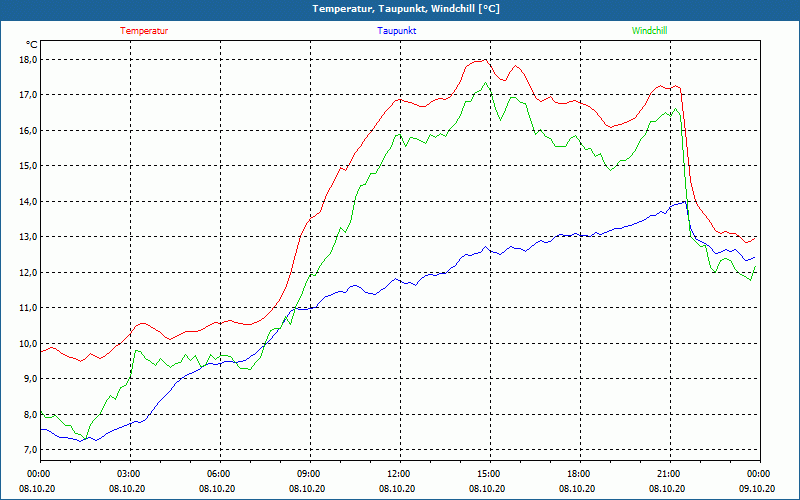800x500 pixels.
Task: Click the °C unit label on the y-axis
Action: pyautogui.click(x=32, y=45)
